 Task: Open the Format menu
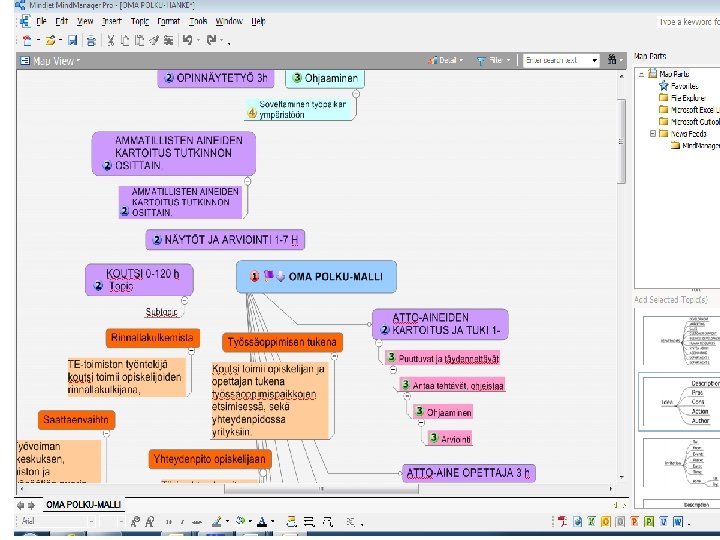169,21
